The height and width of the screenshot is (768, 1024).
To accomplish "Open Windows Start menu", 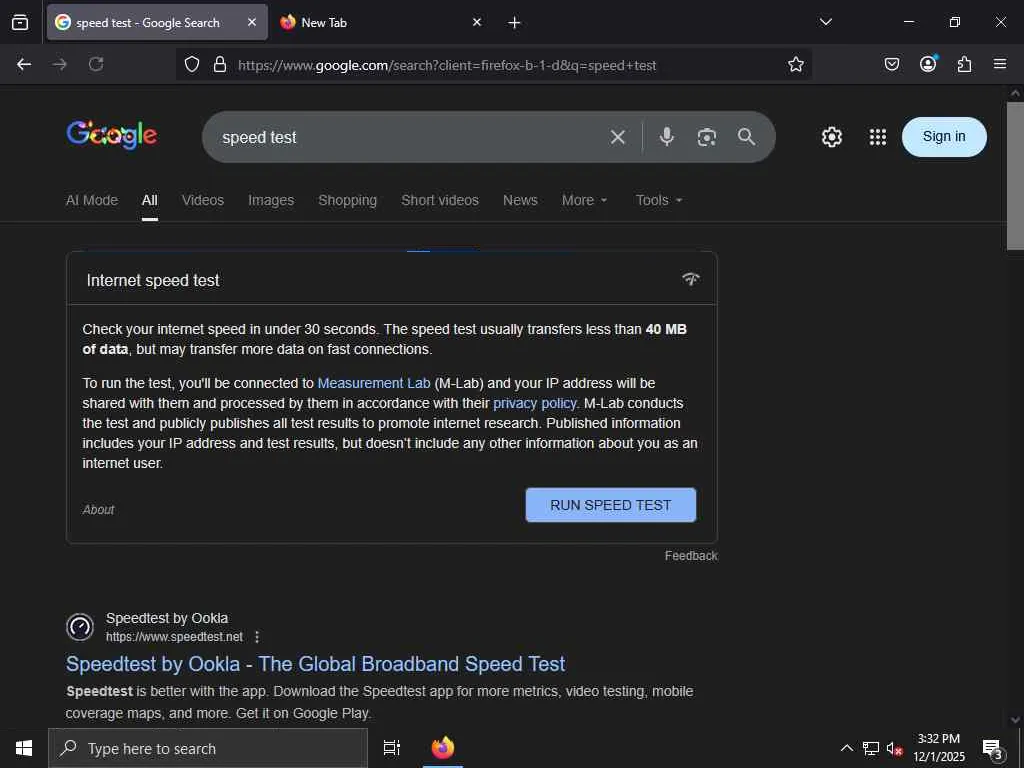I will (24, 748).
